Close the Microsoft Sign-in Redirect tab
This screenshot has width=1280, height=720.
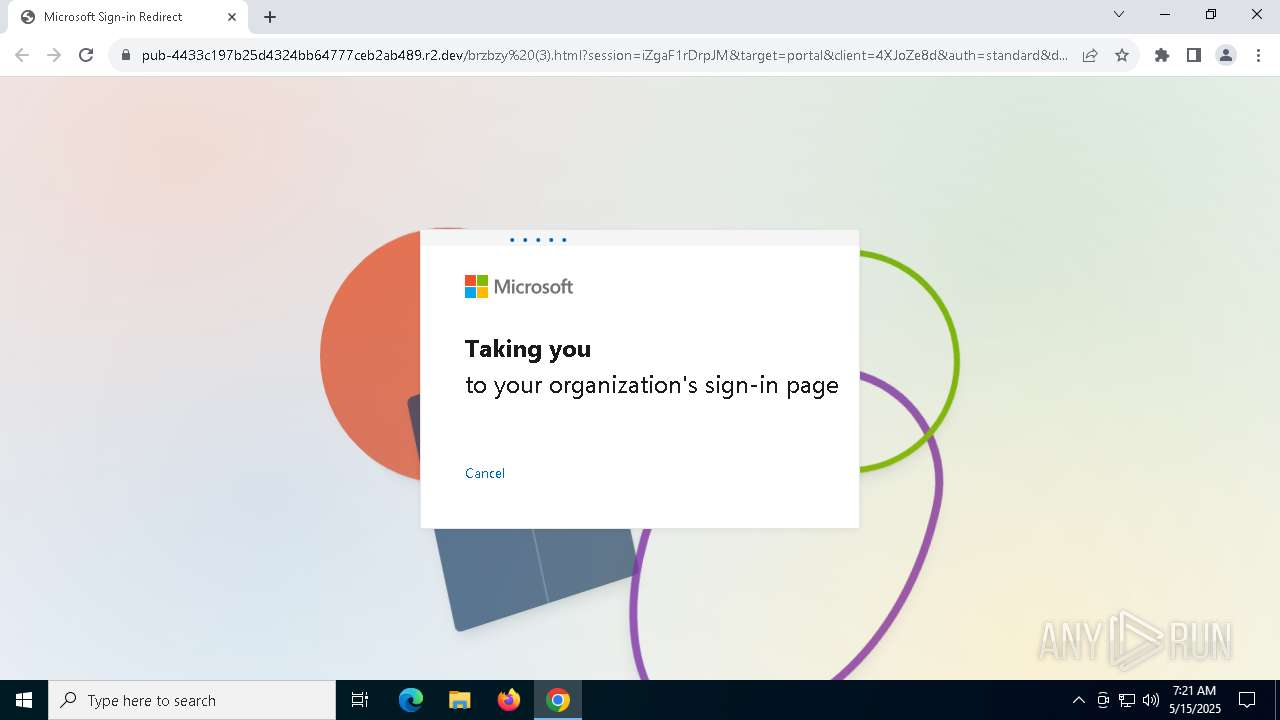(232, 17)
